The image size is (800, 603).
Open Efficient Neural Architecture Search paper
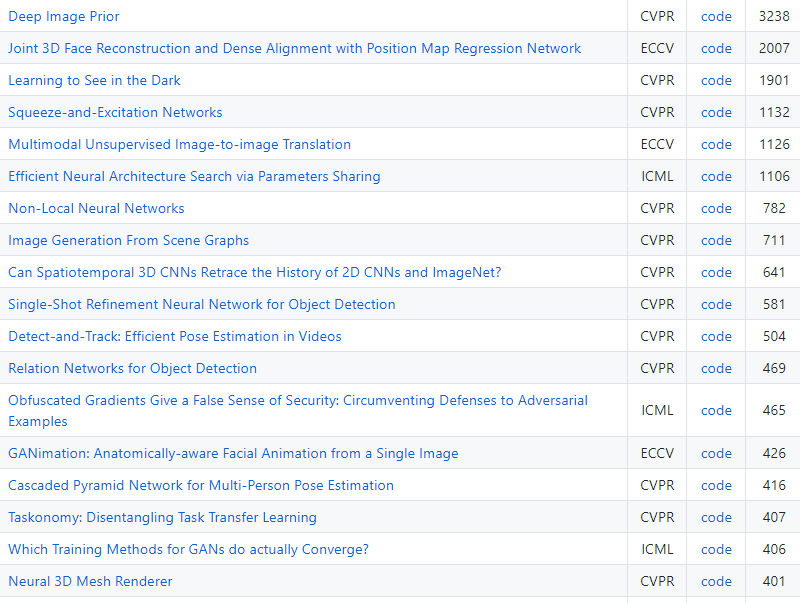click(194, 177)
